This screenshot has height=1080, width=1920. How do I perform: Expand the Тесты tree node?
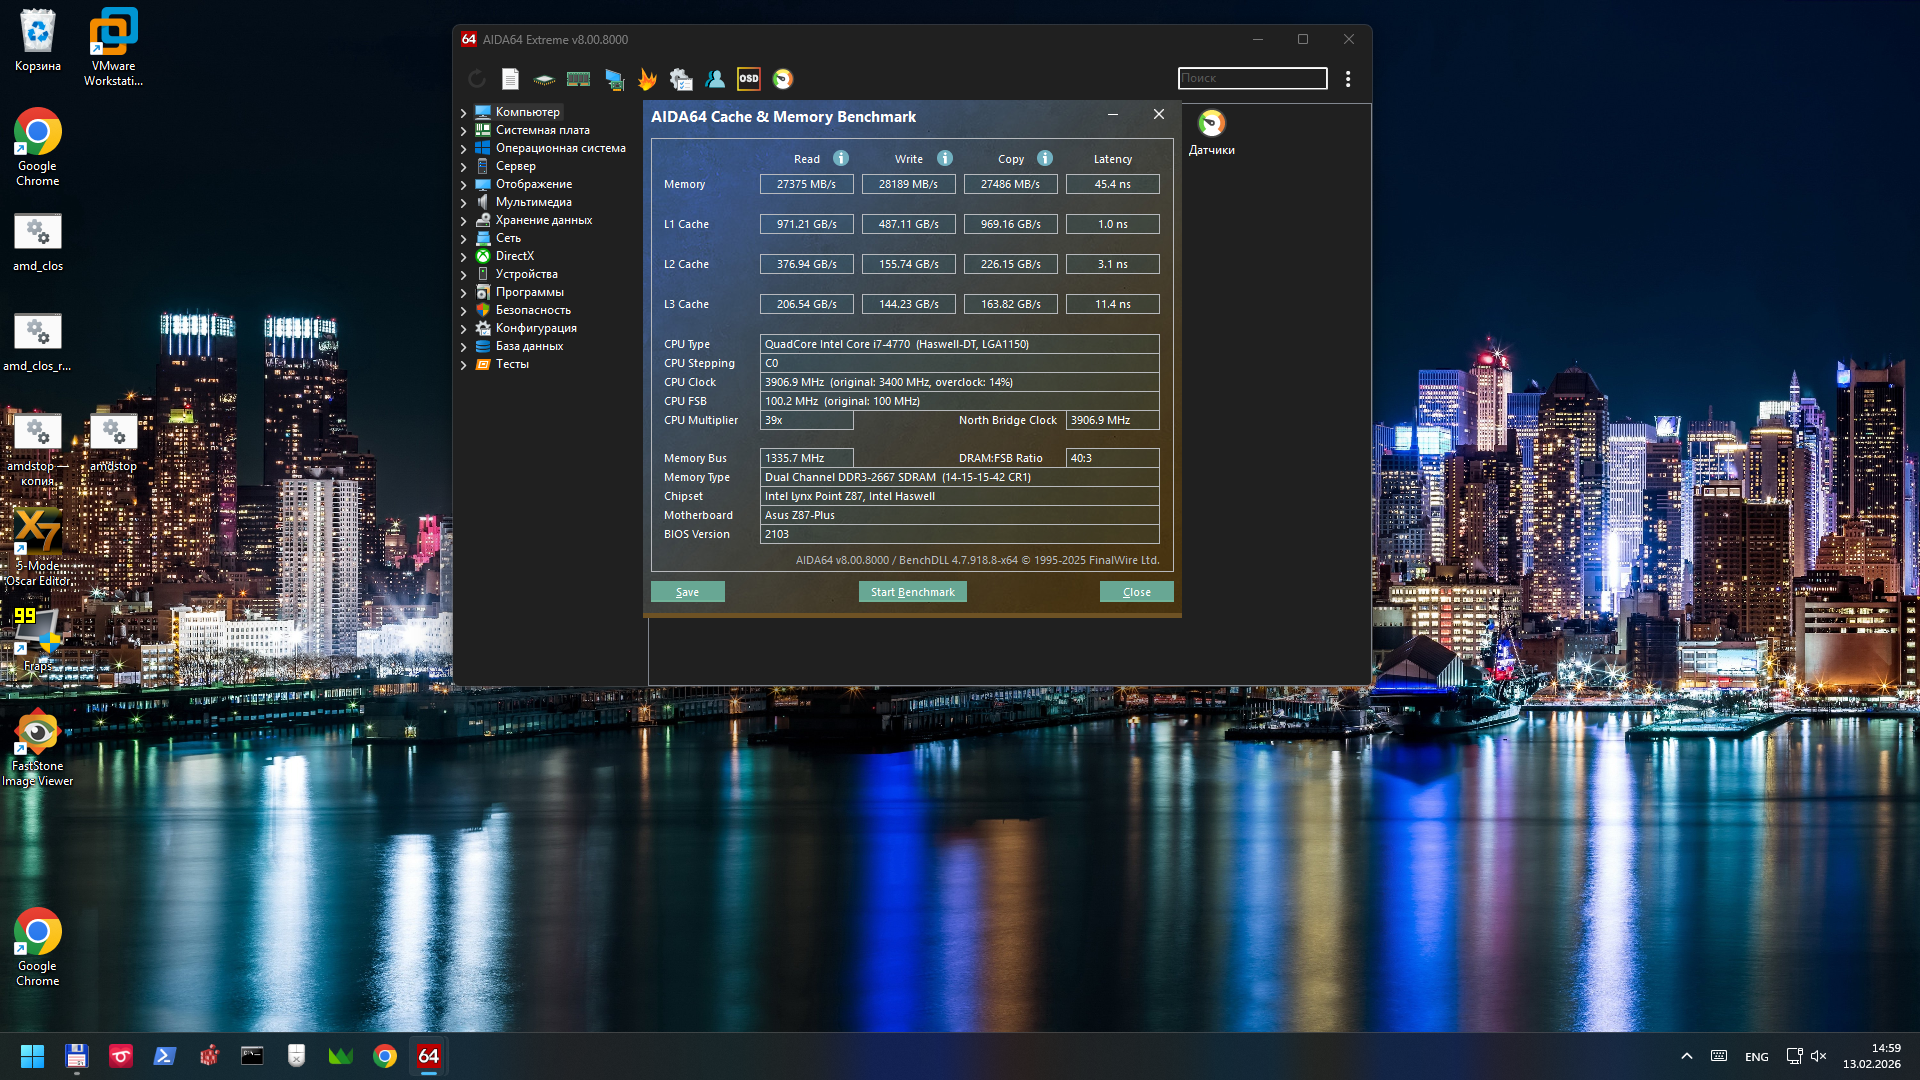pyautogui.click(x=464, y=365)
